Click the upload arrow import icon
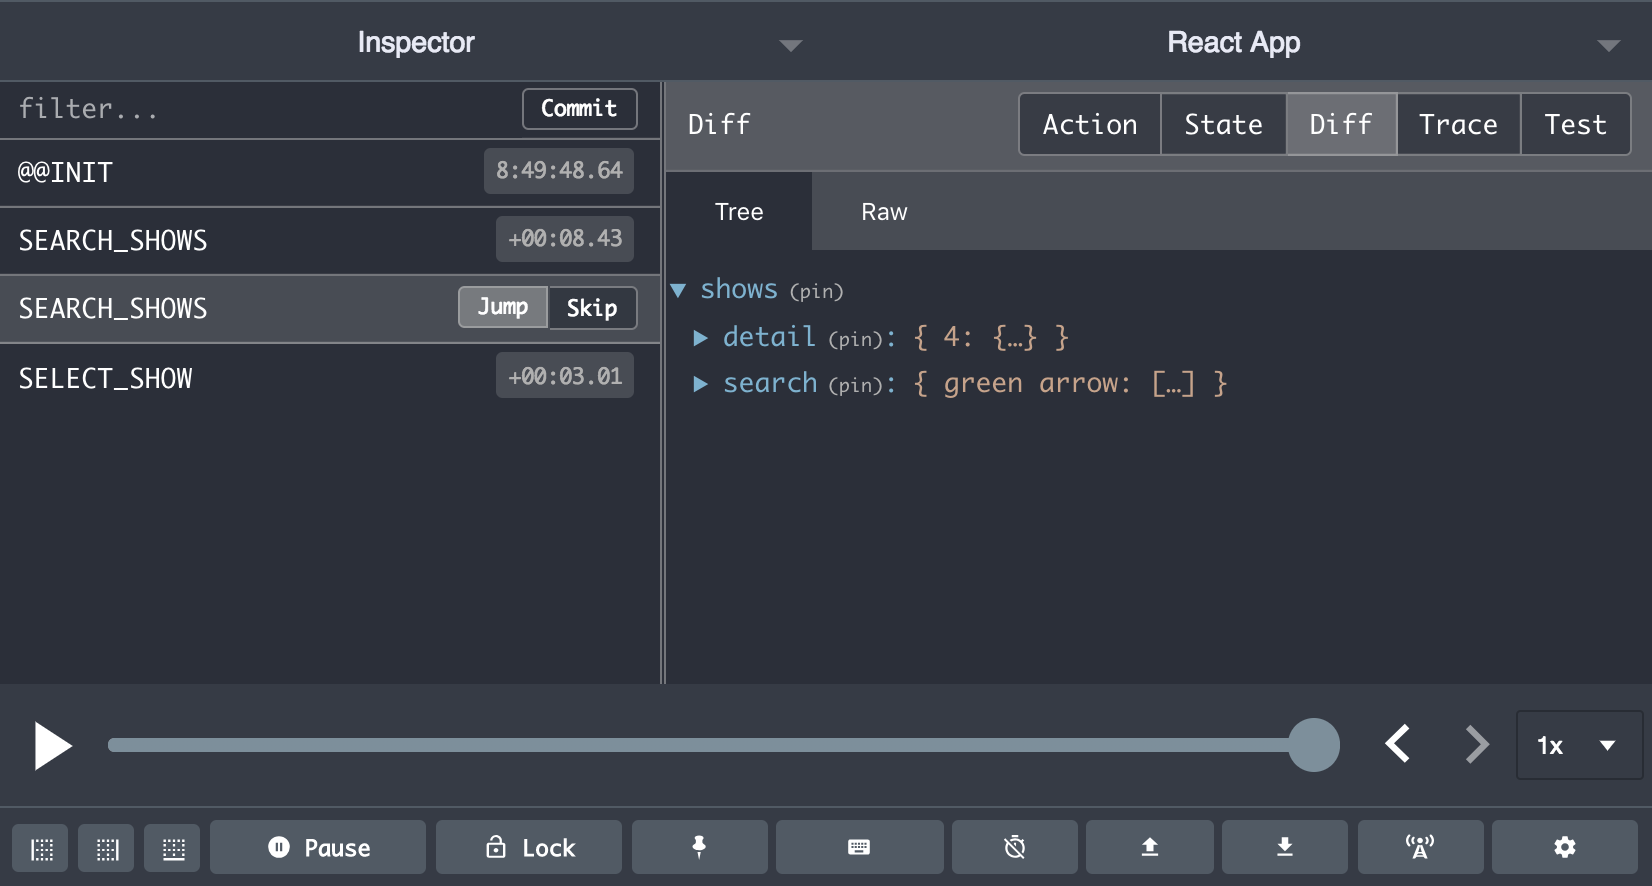This screenshot has width=1652, height=886. (x=1149, y=848)
